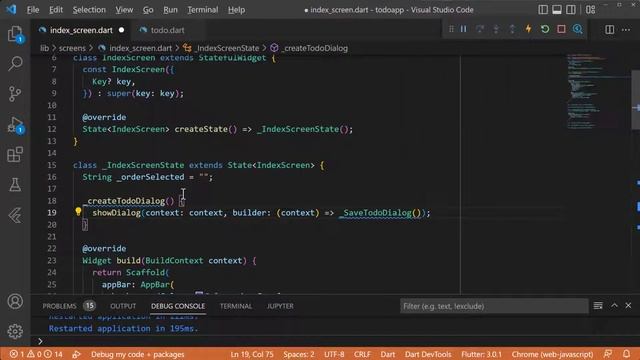Expand index_screen.dart breadcrumb segment
Viewport: 640px width, 360px height.
[140, 48]
